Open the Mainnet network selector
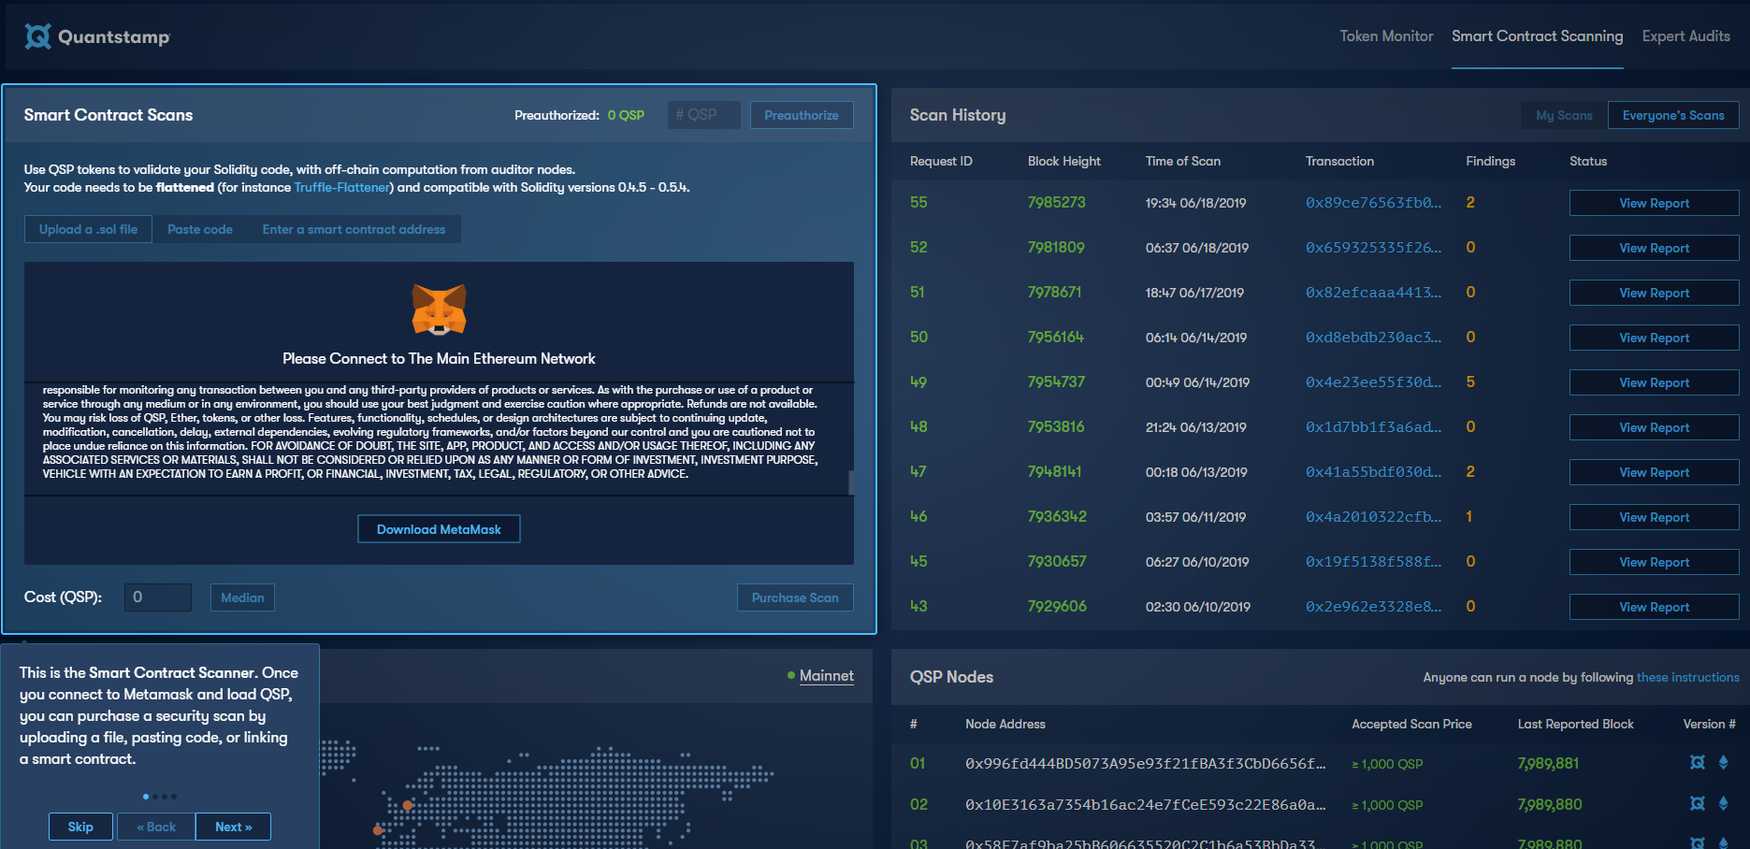The width and height of the screenshot is (1750, 849). tap(826, 675)
